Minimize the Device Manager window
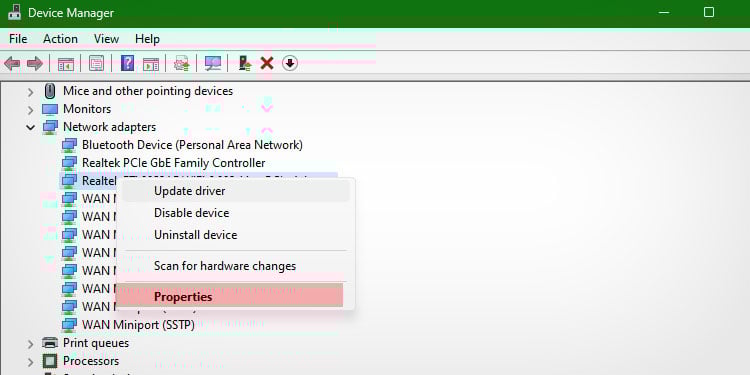Viewport: 750px width, 375px height. [x=664, y=12]
